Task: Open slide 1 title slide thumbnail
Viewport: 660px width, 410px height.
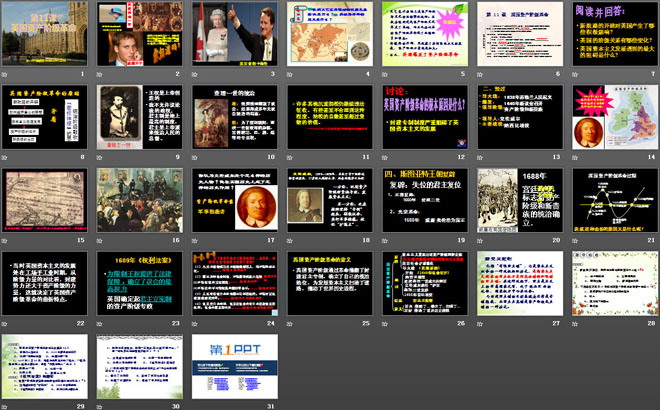Action: 46,35
